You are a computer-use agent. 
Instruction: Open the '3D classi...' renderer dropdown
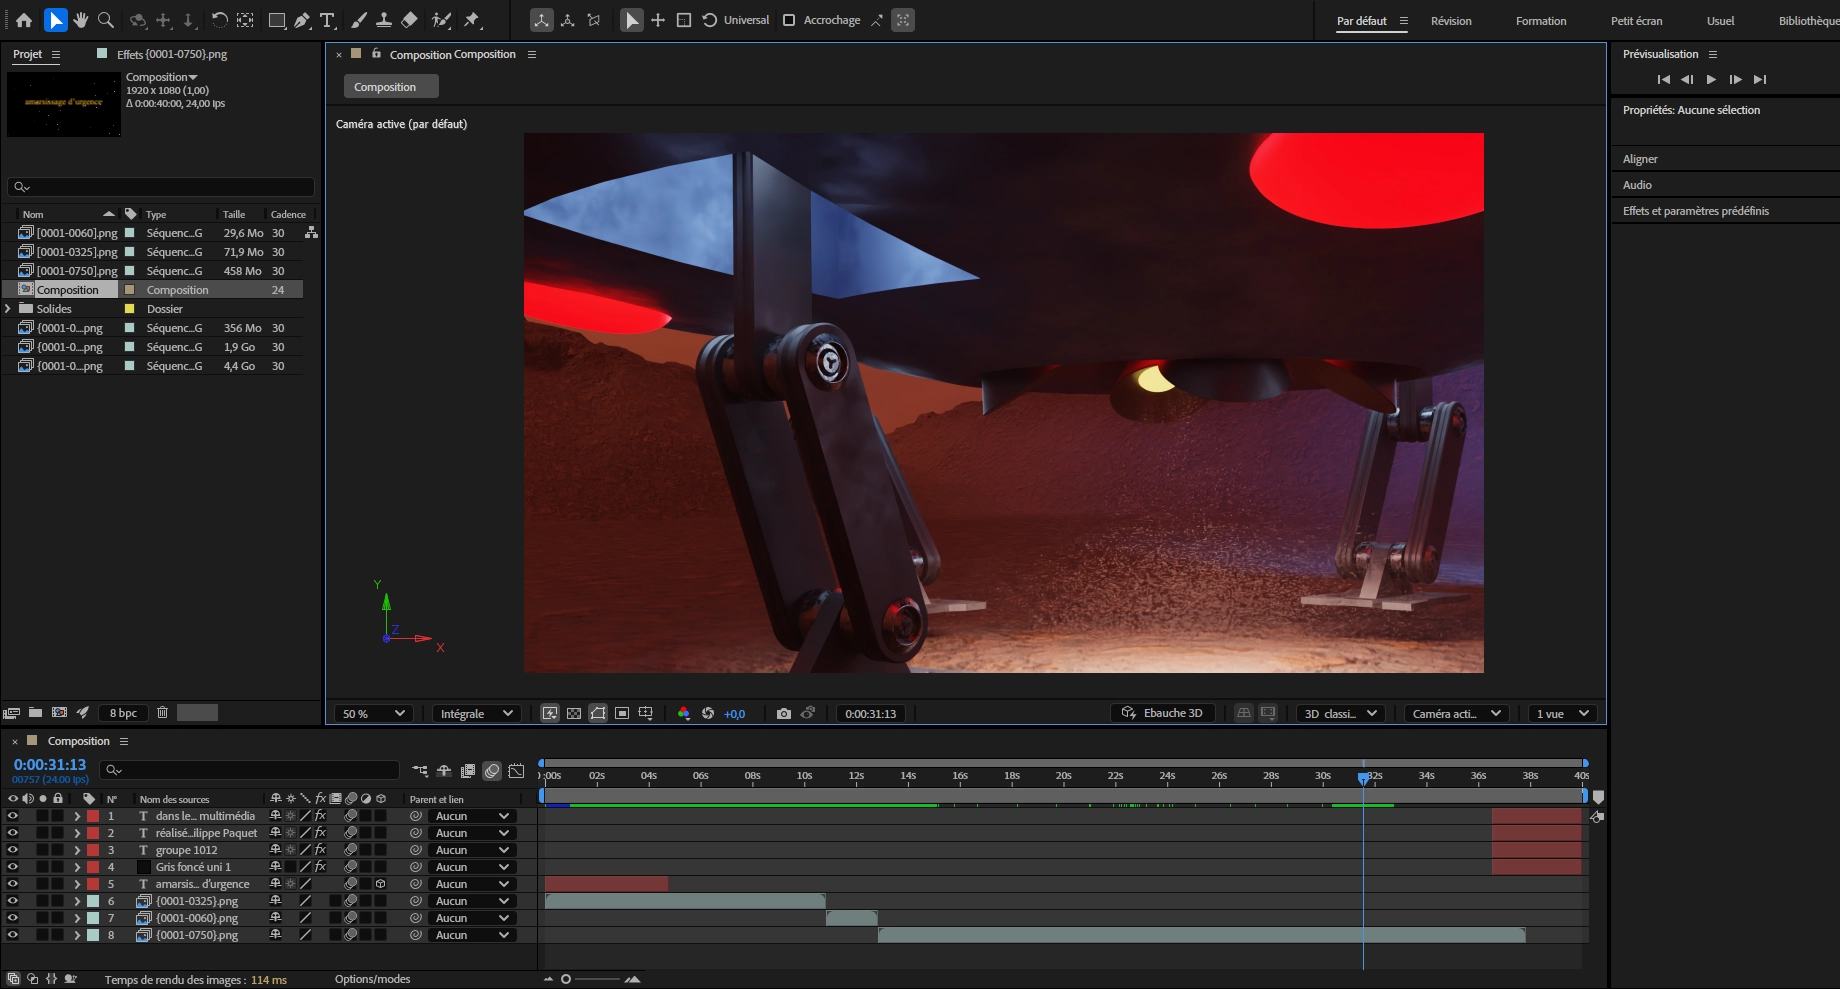click(x=1340, y=713)
